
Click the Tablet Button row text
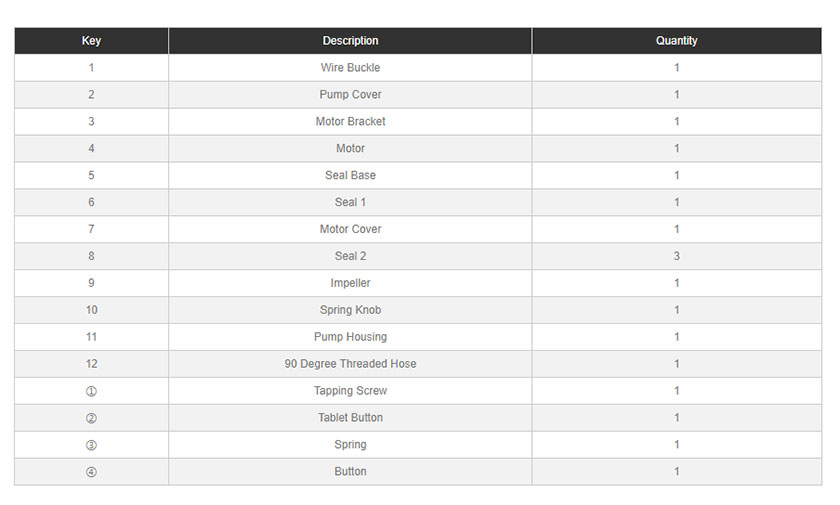click(350, 418)
